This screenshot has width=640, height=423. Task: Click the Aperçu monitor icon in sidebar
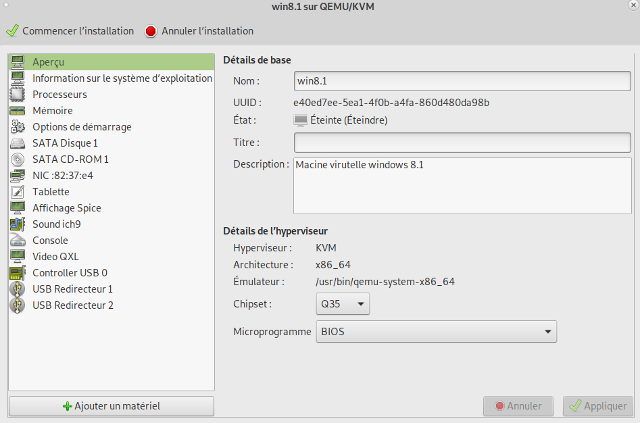click(x=18, y=62)
